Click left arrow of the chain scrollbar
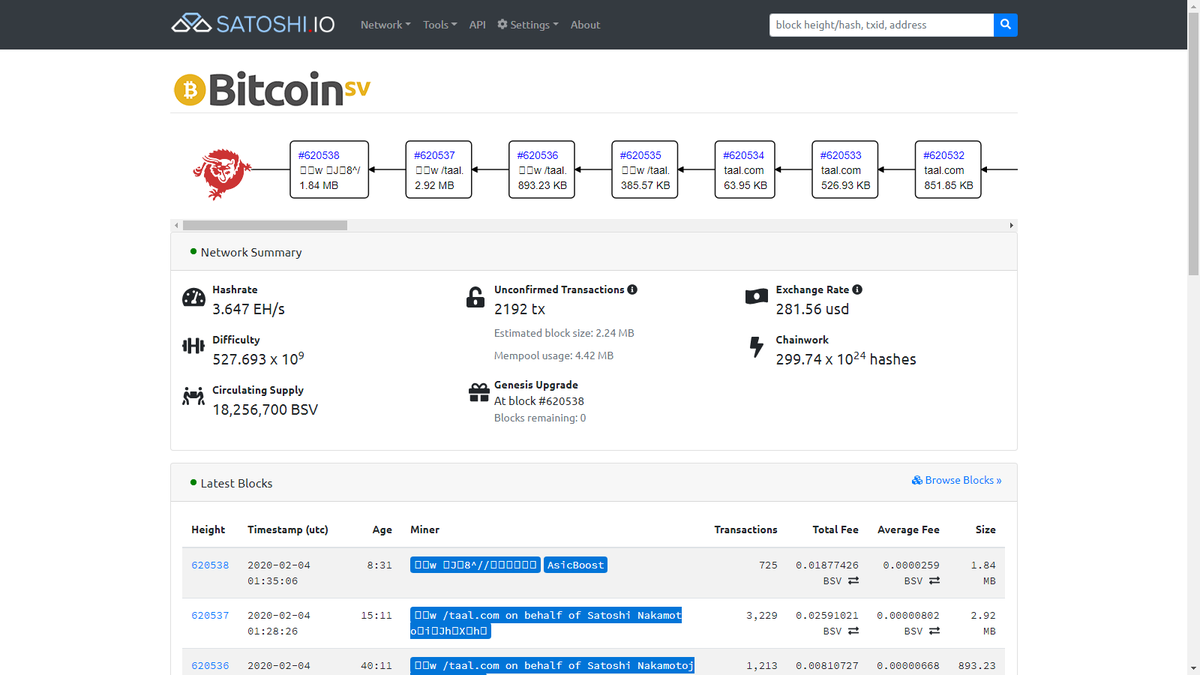Viewport: 1200px width, 675px height. click(x=177, y=226)
